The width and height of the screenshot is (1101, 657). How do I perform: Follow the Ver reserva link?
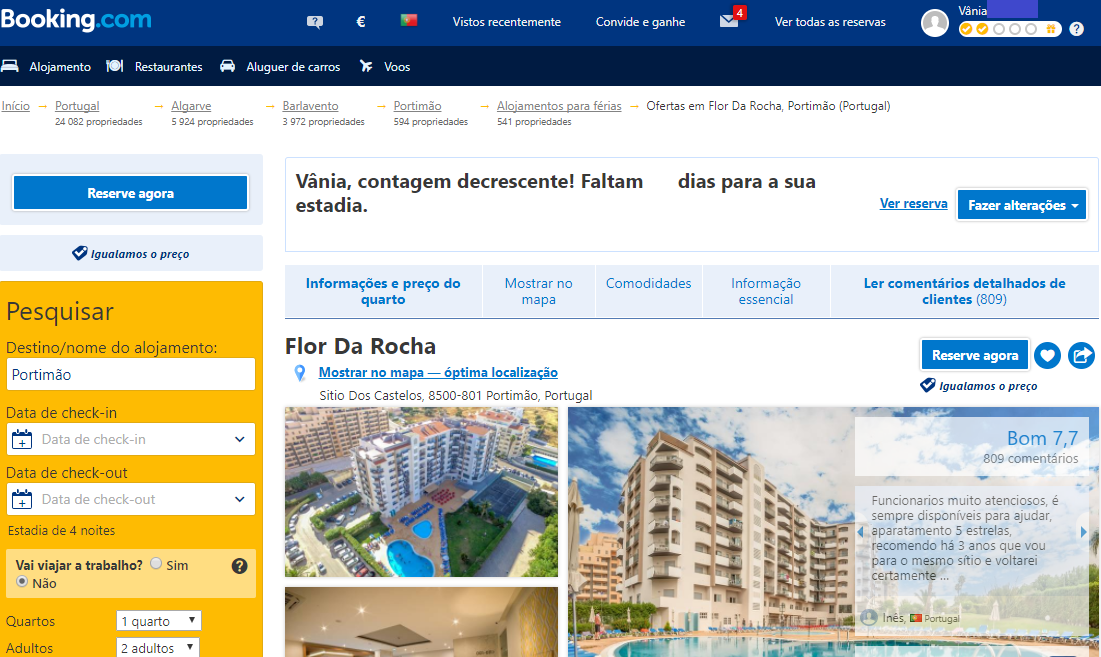pos(914,204)
